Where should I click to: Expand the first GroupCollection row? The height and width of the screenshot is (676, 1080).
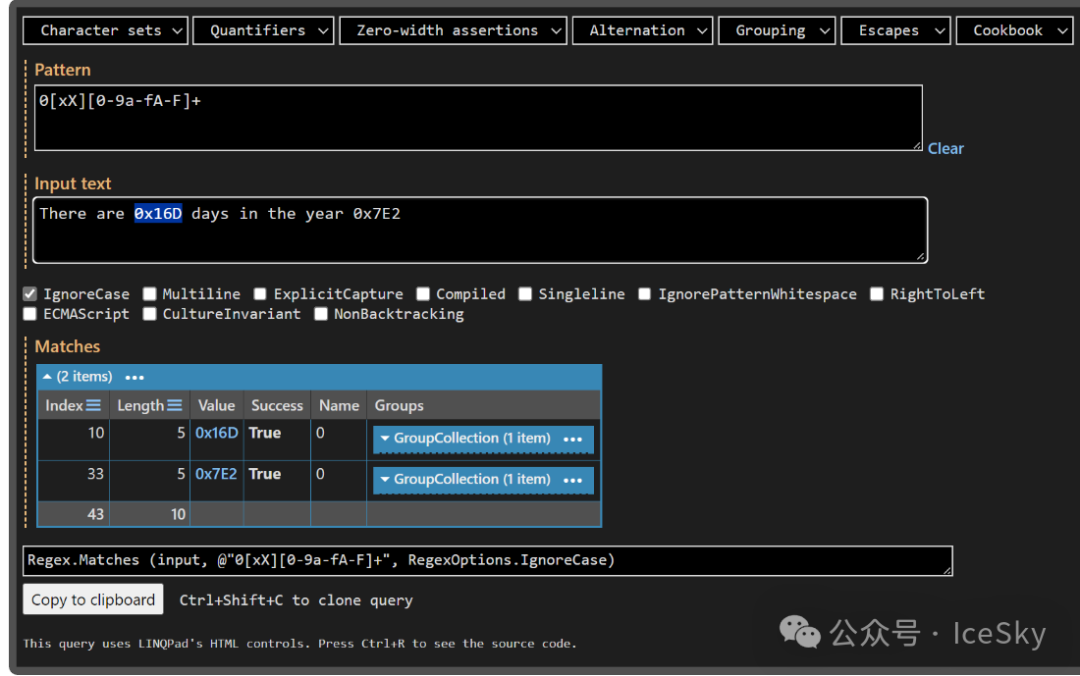click(385, 439)
